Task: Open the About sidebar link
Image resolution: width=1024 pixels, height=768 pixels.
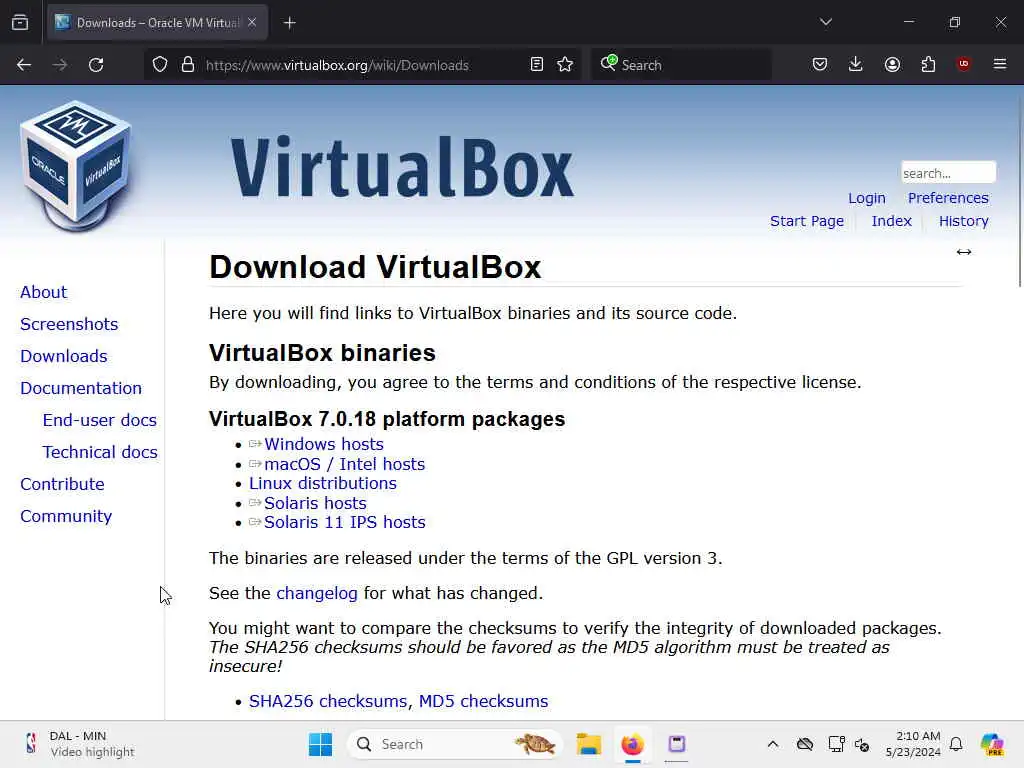Action: click(43, 292)
